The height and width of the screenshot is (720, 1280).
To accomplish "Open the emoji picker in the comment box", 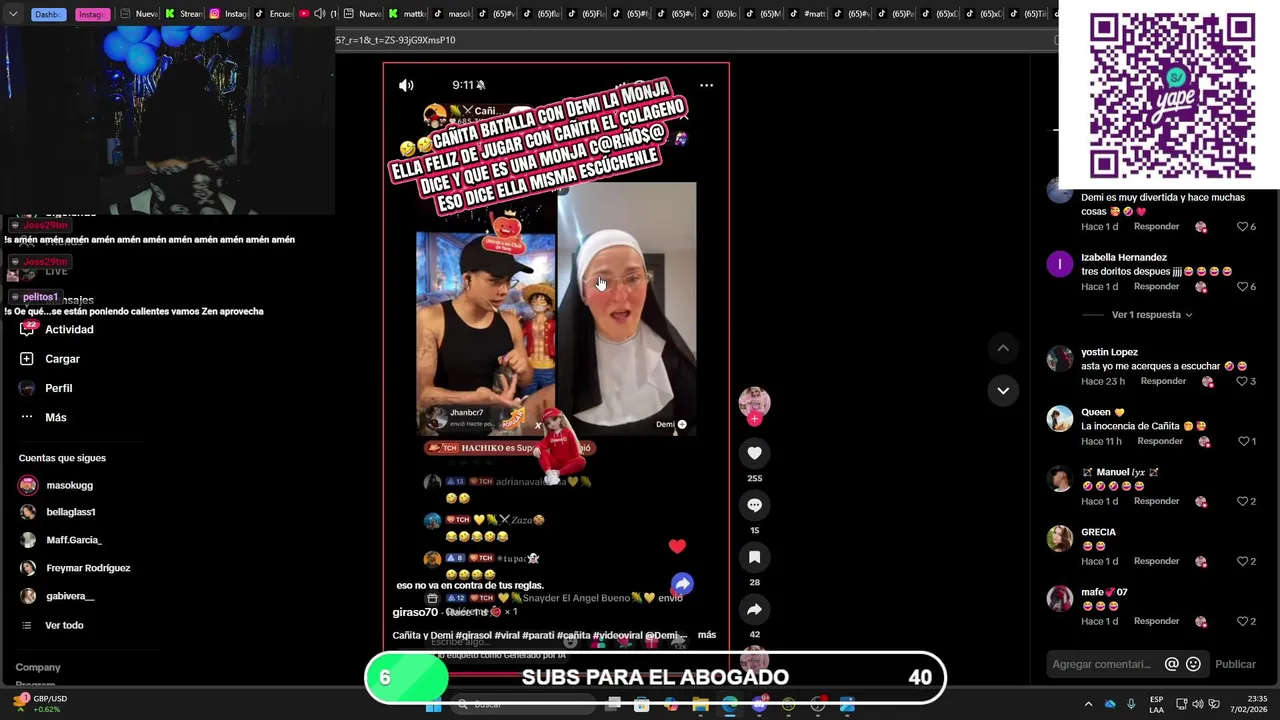I will click(1193, 664).
